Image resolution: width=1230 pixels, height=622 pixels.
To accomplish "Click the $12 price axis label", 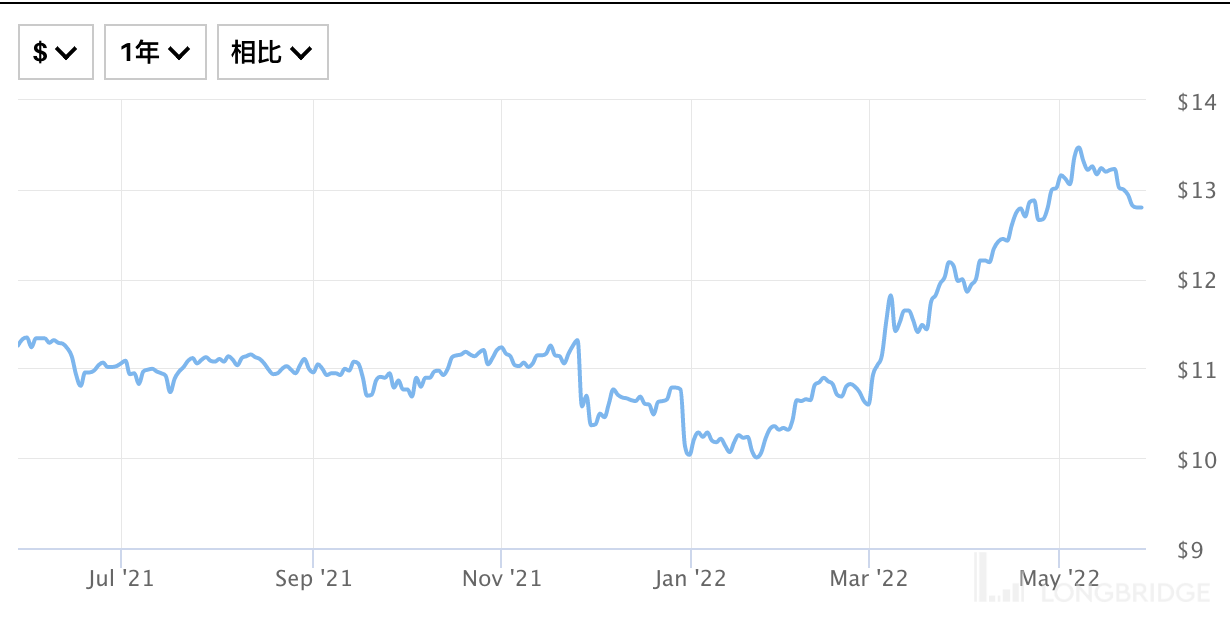I will coord(1197,280).
